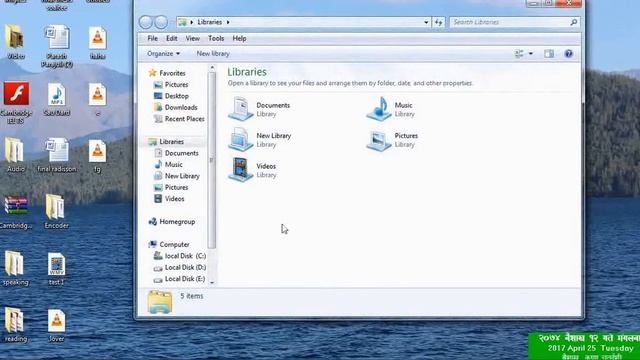The width and height of the screenshot is (640, 360).
Task: Click navigation pane scrollbar up arrow
Action: tap(212, 68)
